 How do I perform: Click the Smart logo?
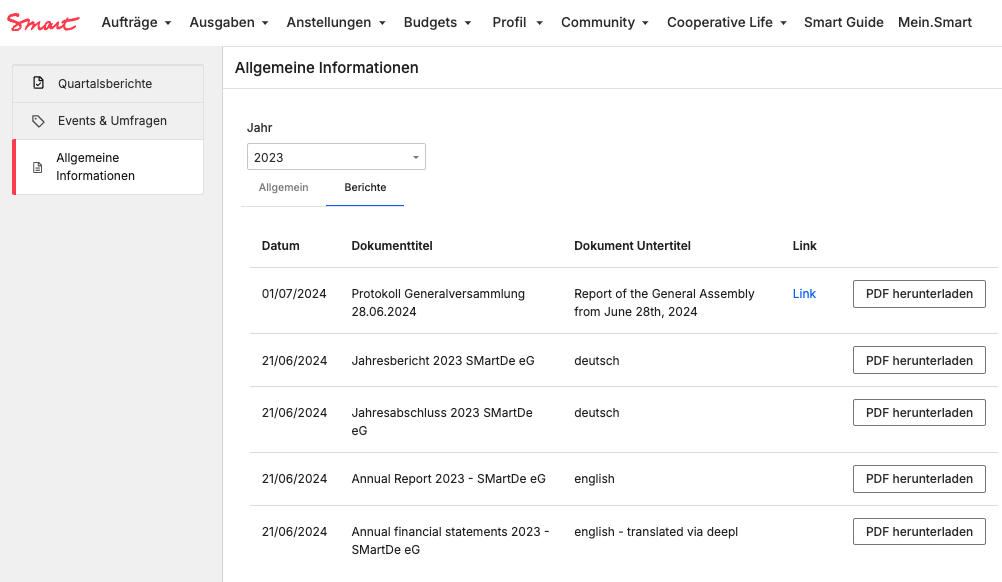(43, 22)
